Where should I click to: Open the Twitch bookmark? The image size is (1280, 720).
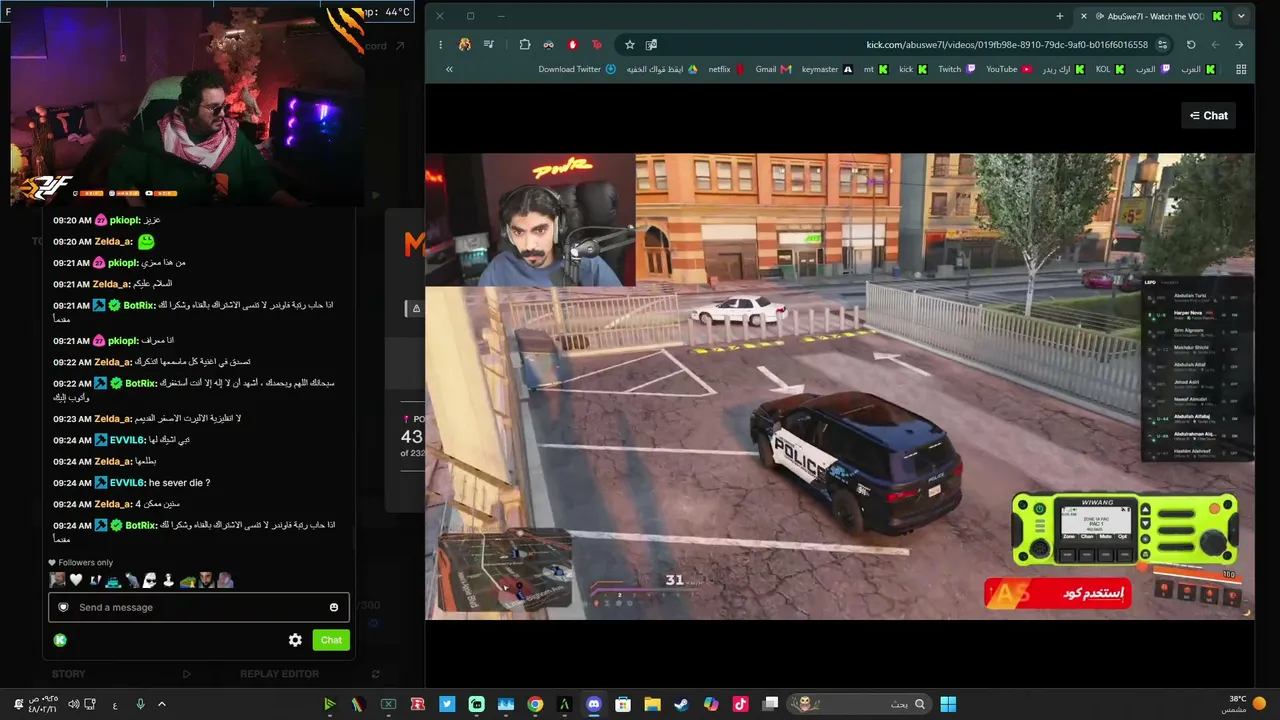[957, 69]
